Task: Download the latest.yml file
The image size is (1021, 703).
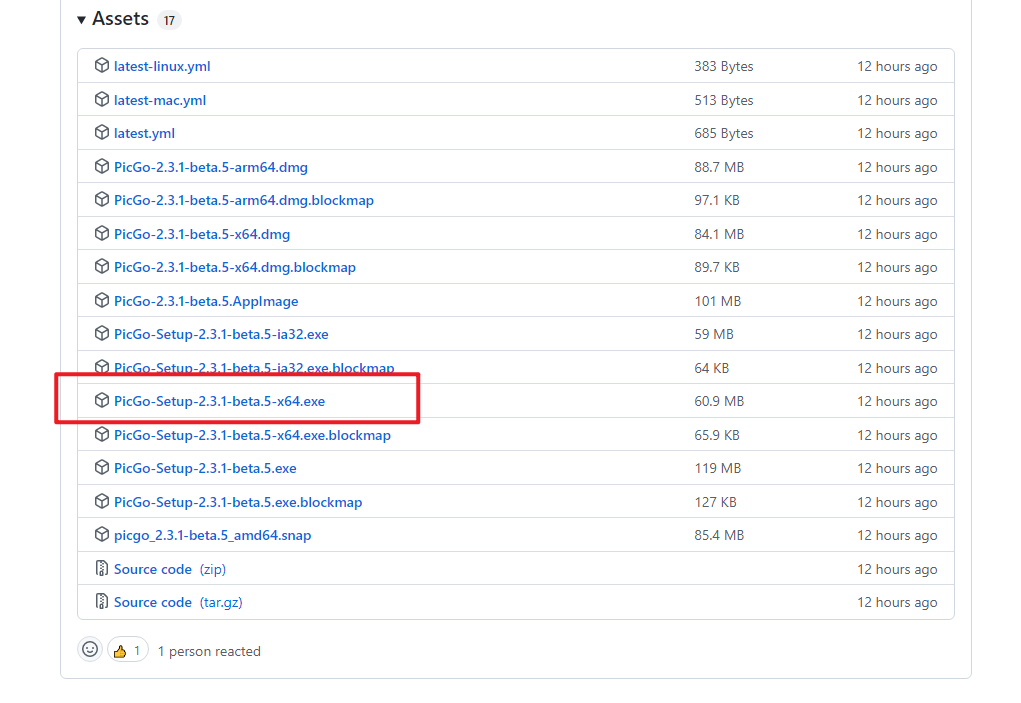Action: coord(145,133)
